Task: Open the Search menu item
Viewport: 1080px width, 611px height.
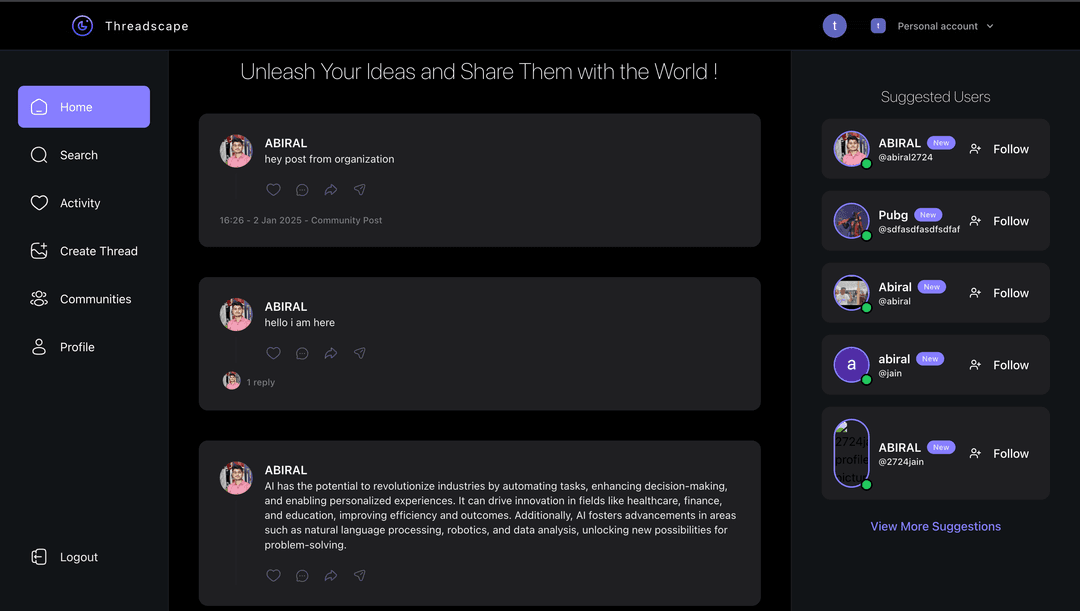Action: click(78, 155)
